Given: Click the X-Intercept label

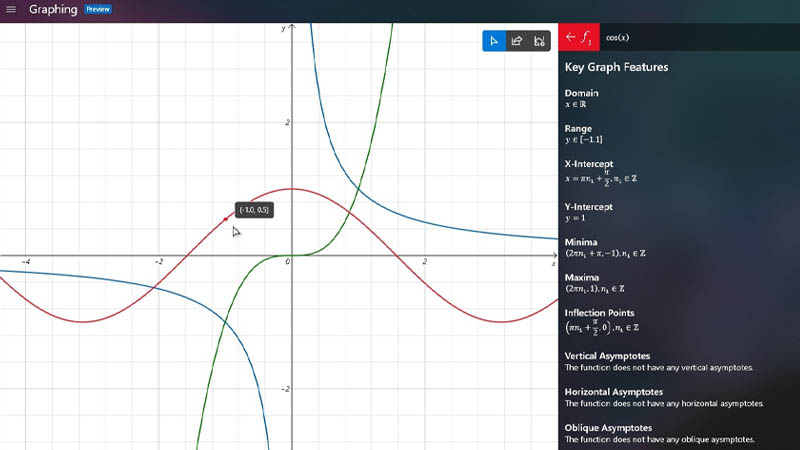Looking at the screenshot, I should 589,164.
